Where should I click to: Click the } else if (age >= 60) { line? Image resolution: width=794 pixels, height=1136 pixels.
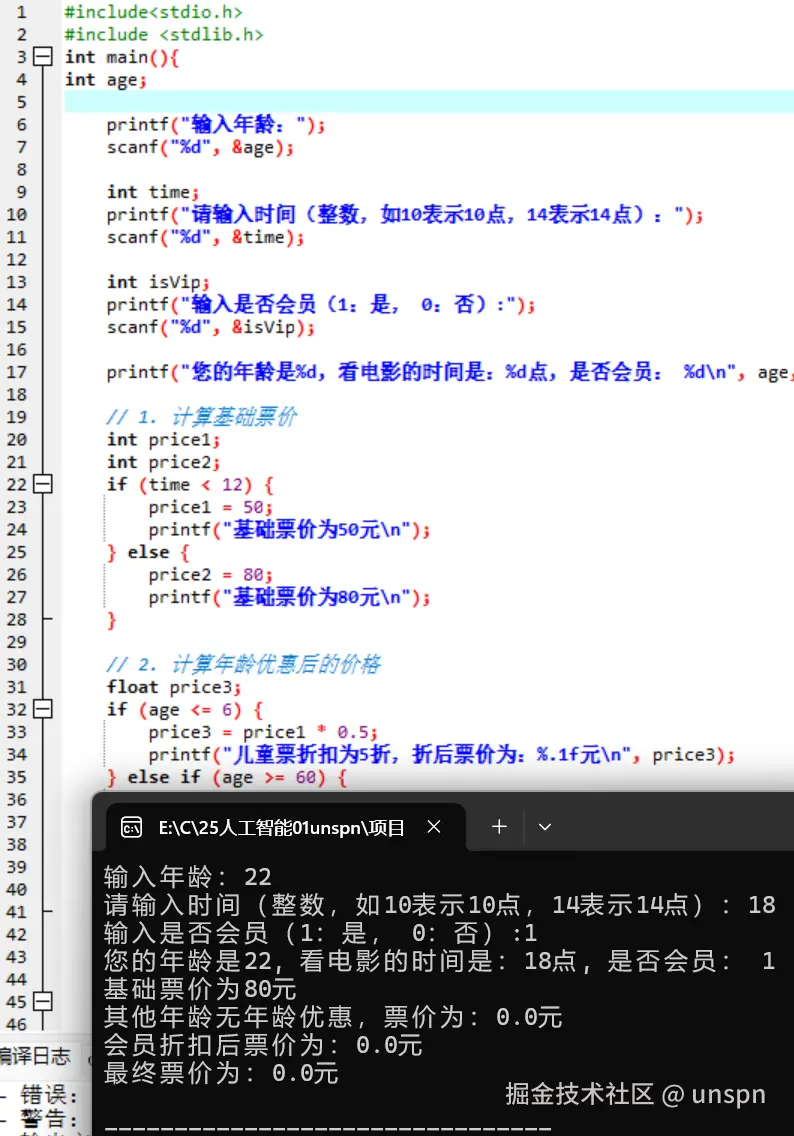click(x=227, y=777)
